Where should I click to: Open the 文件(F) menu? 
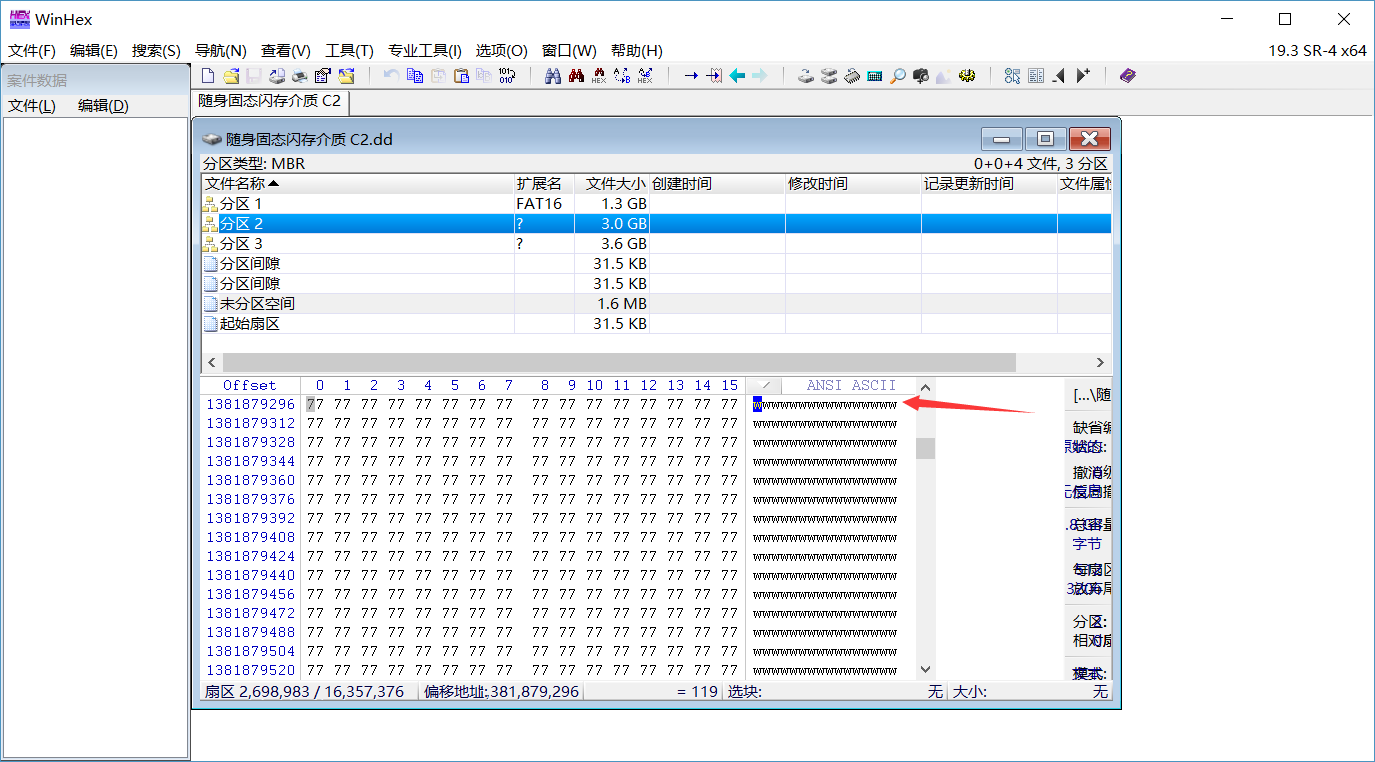tap(32, 50)
